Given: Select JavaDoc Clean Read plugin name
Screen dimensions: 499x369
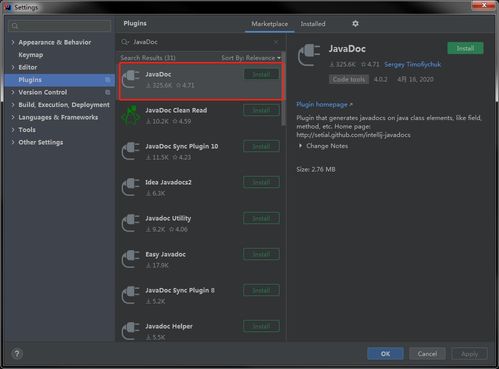Looking at the screenshot, I should [x=176, y=110].
